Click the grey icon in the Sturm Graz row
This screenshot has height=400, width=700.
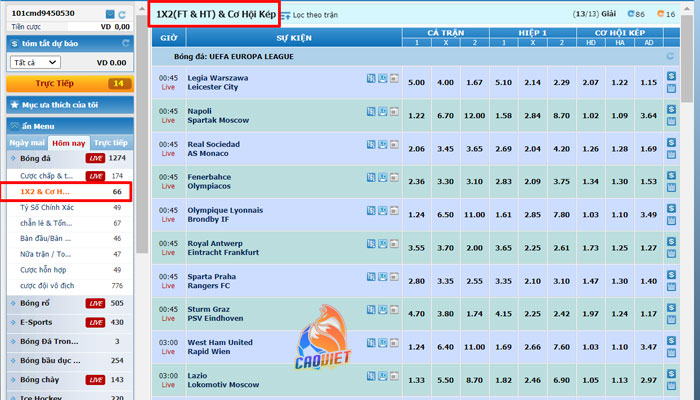point(394,309)
